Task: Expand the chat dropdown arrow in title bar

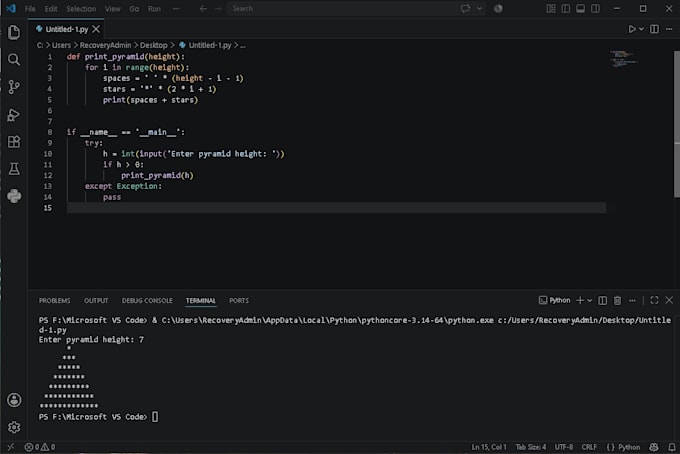Action: [479, 9]
